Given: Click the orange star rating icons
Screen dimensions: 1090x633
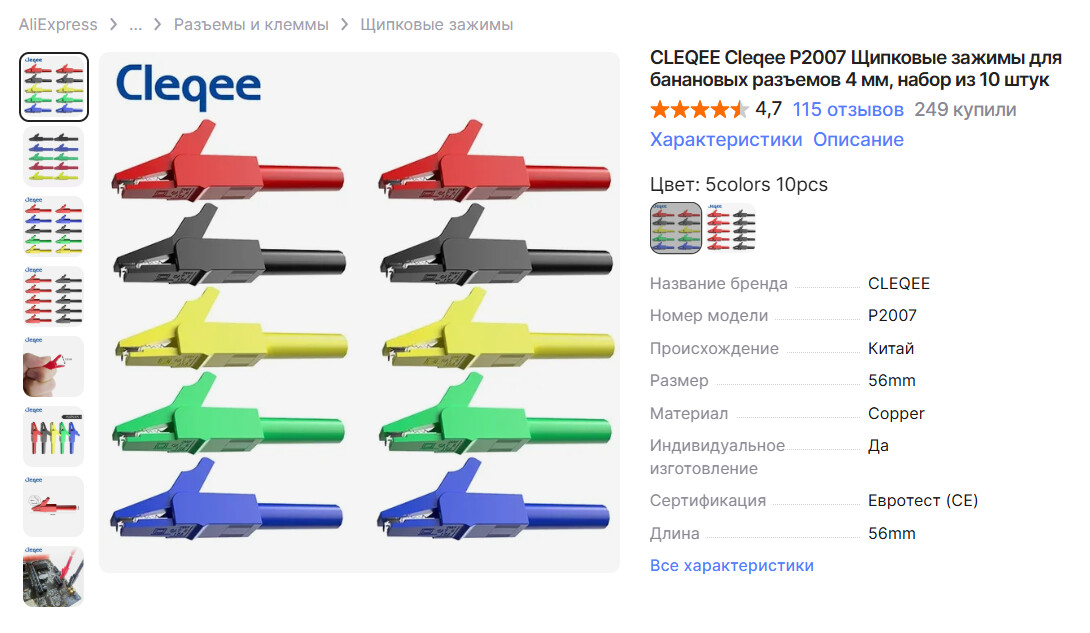Looking at the screenshot, I should click(x=699, y=110).
